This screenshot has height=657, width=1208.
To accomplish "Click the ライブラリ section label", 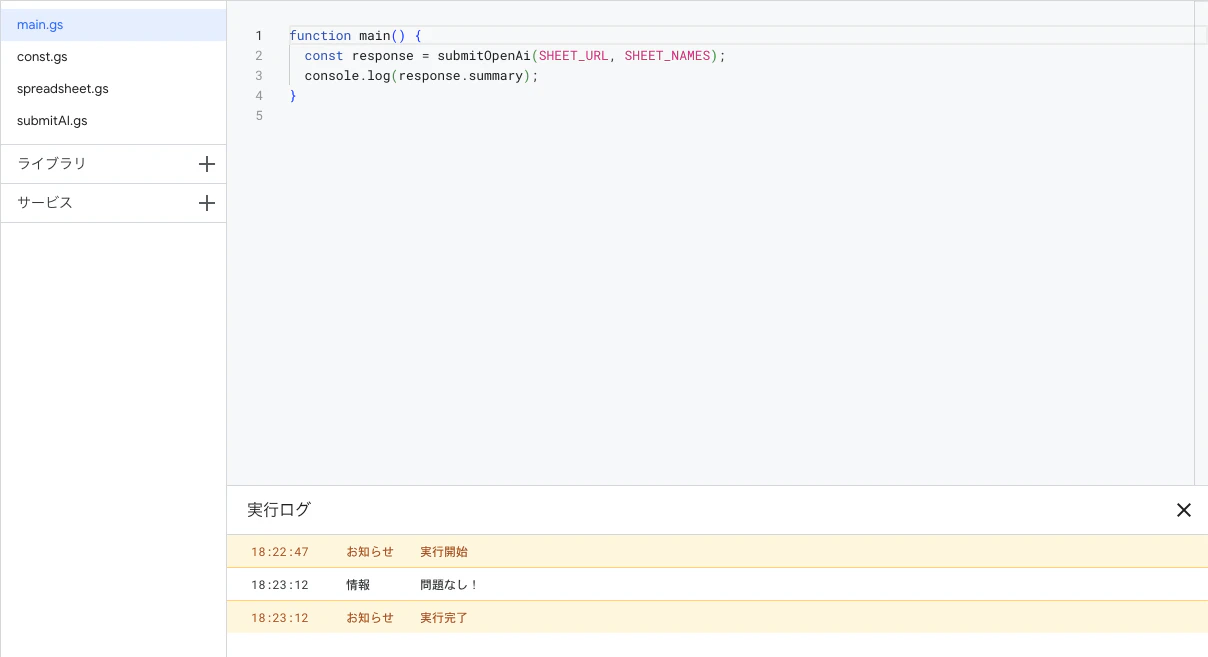I will (x=52, y=164).
